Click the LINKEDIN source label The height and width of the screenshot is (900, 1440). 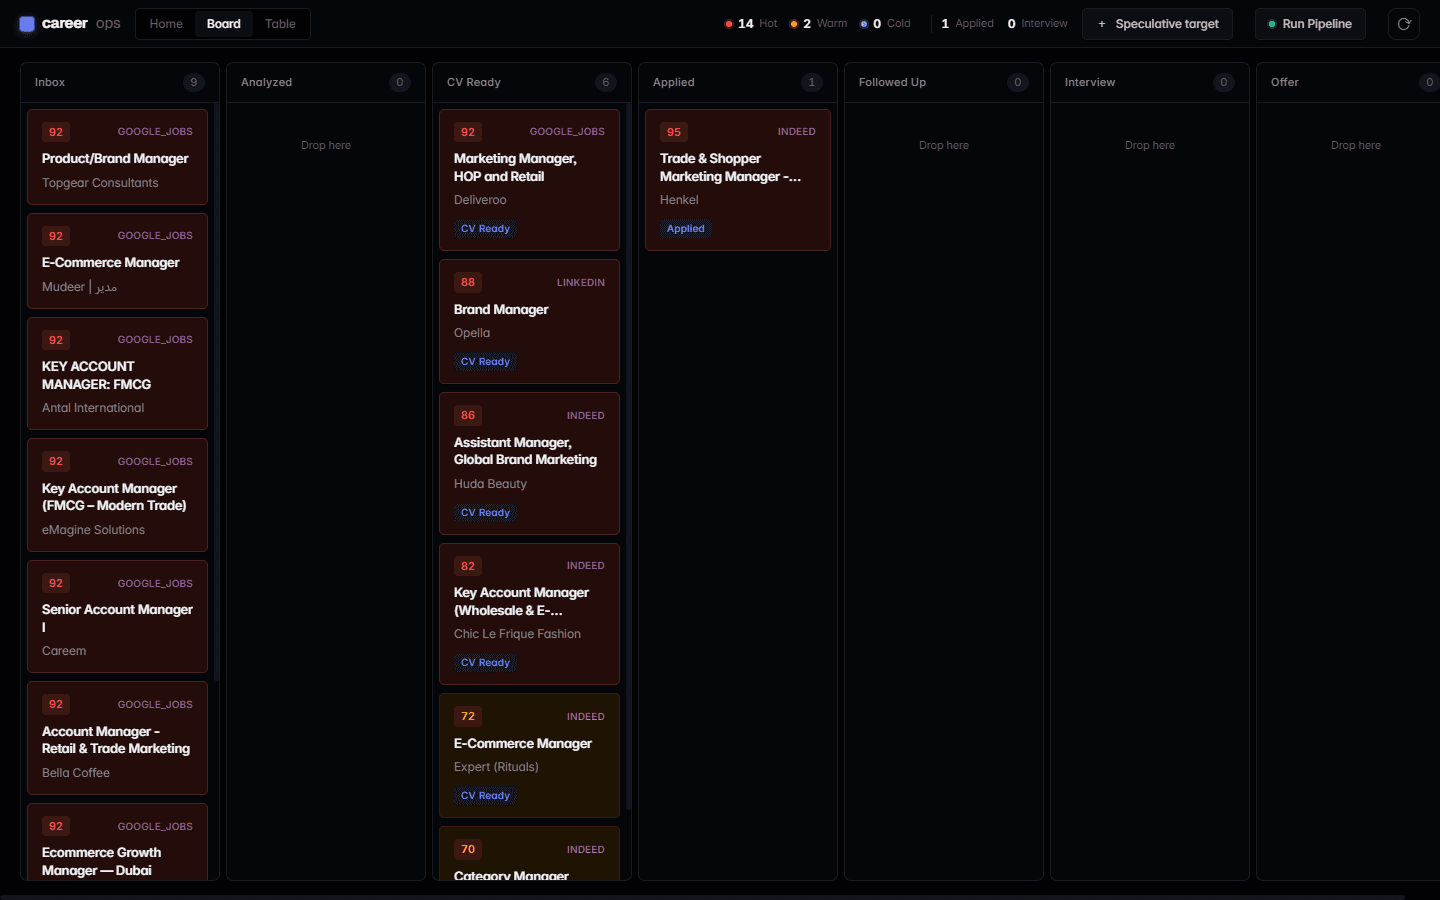[x=581, y=283]
